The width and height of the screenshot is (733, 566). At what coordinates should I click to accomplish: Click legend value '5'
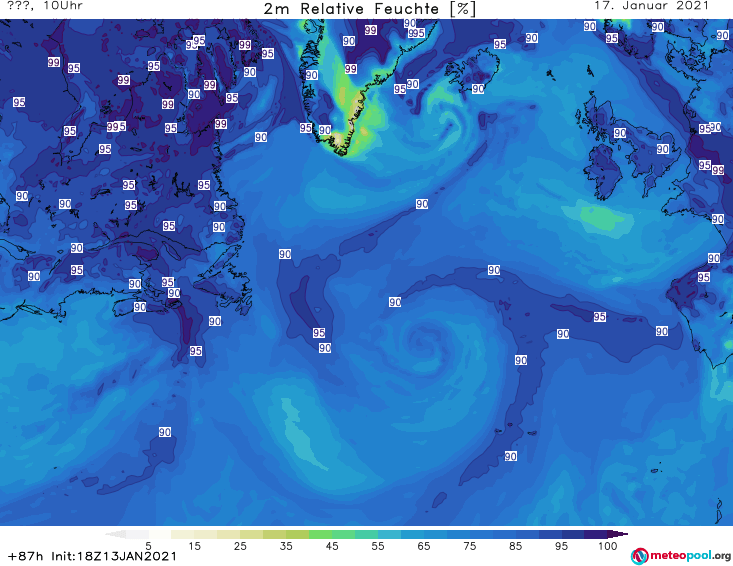click(148, 546)
